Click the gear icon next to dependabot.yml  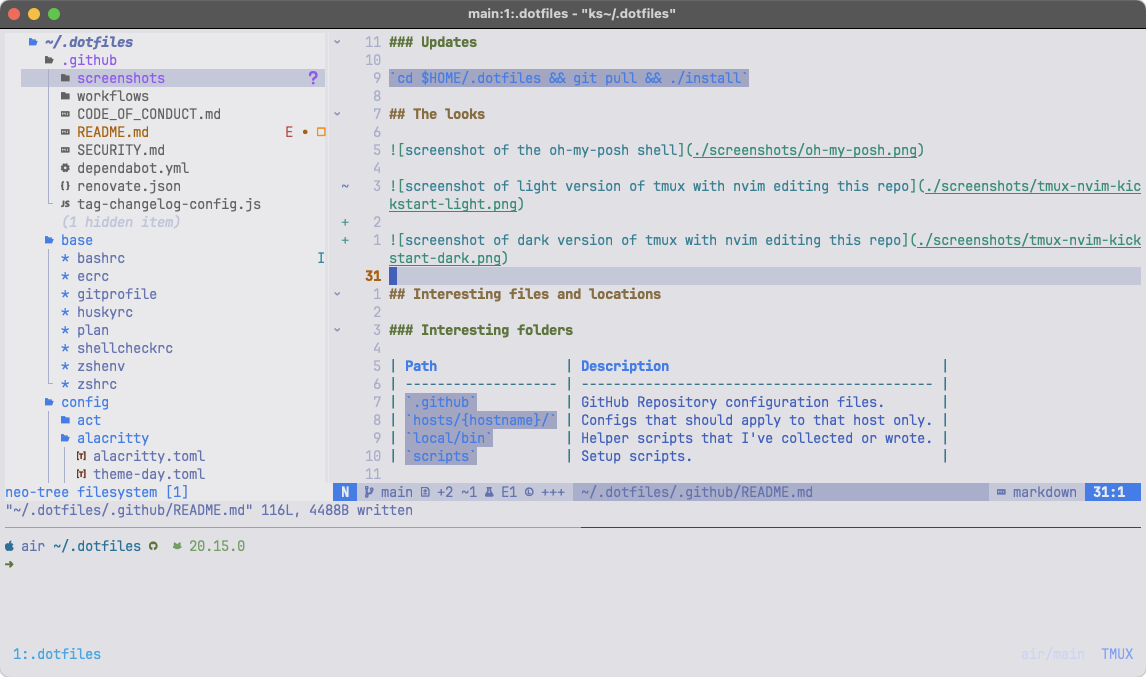65,168
